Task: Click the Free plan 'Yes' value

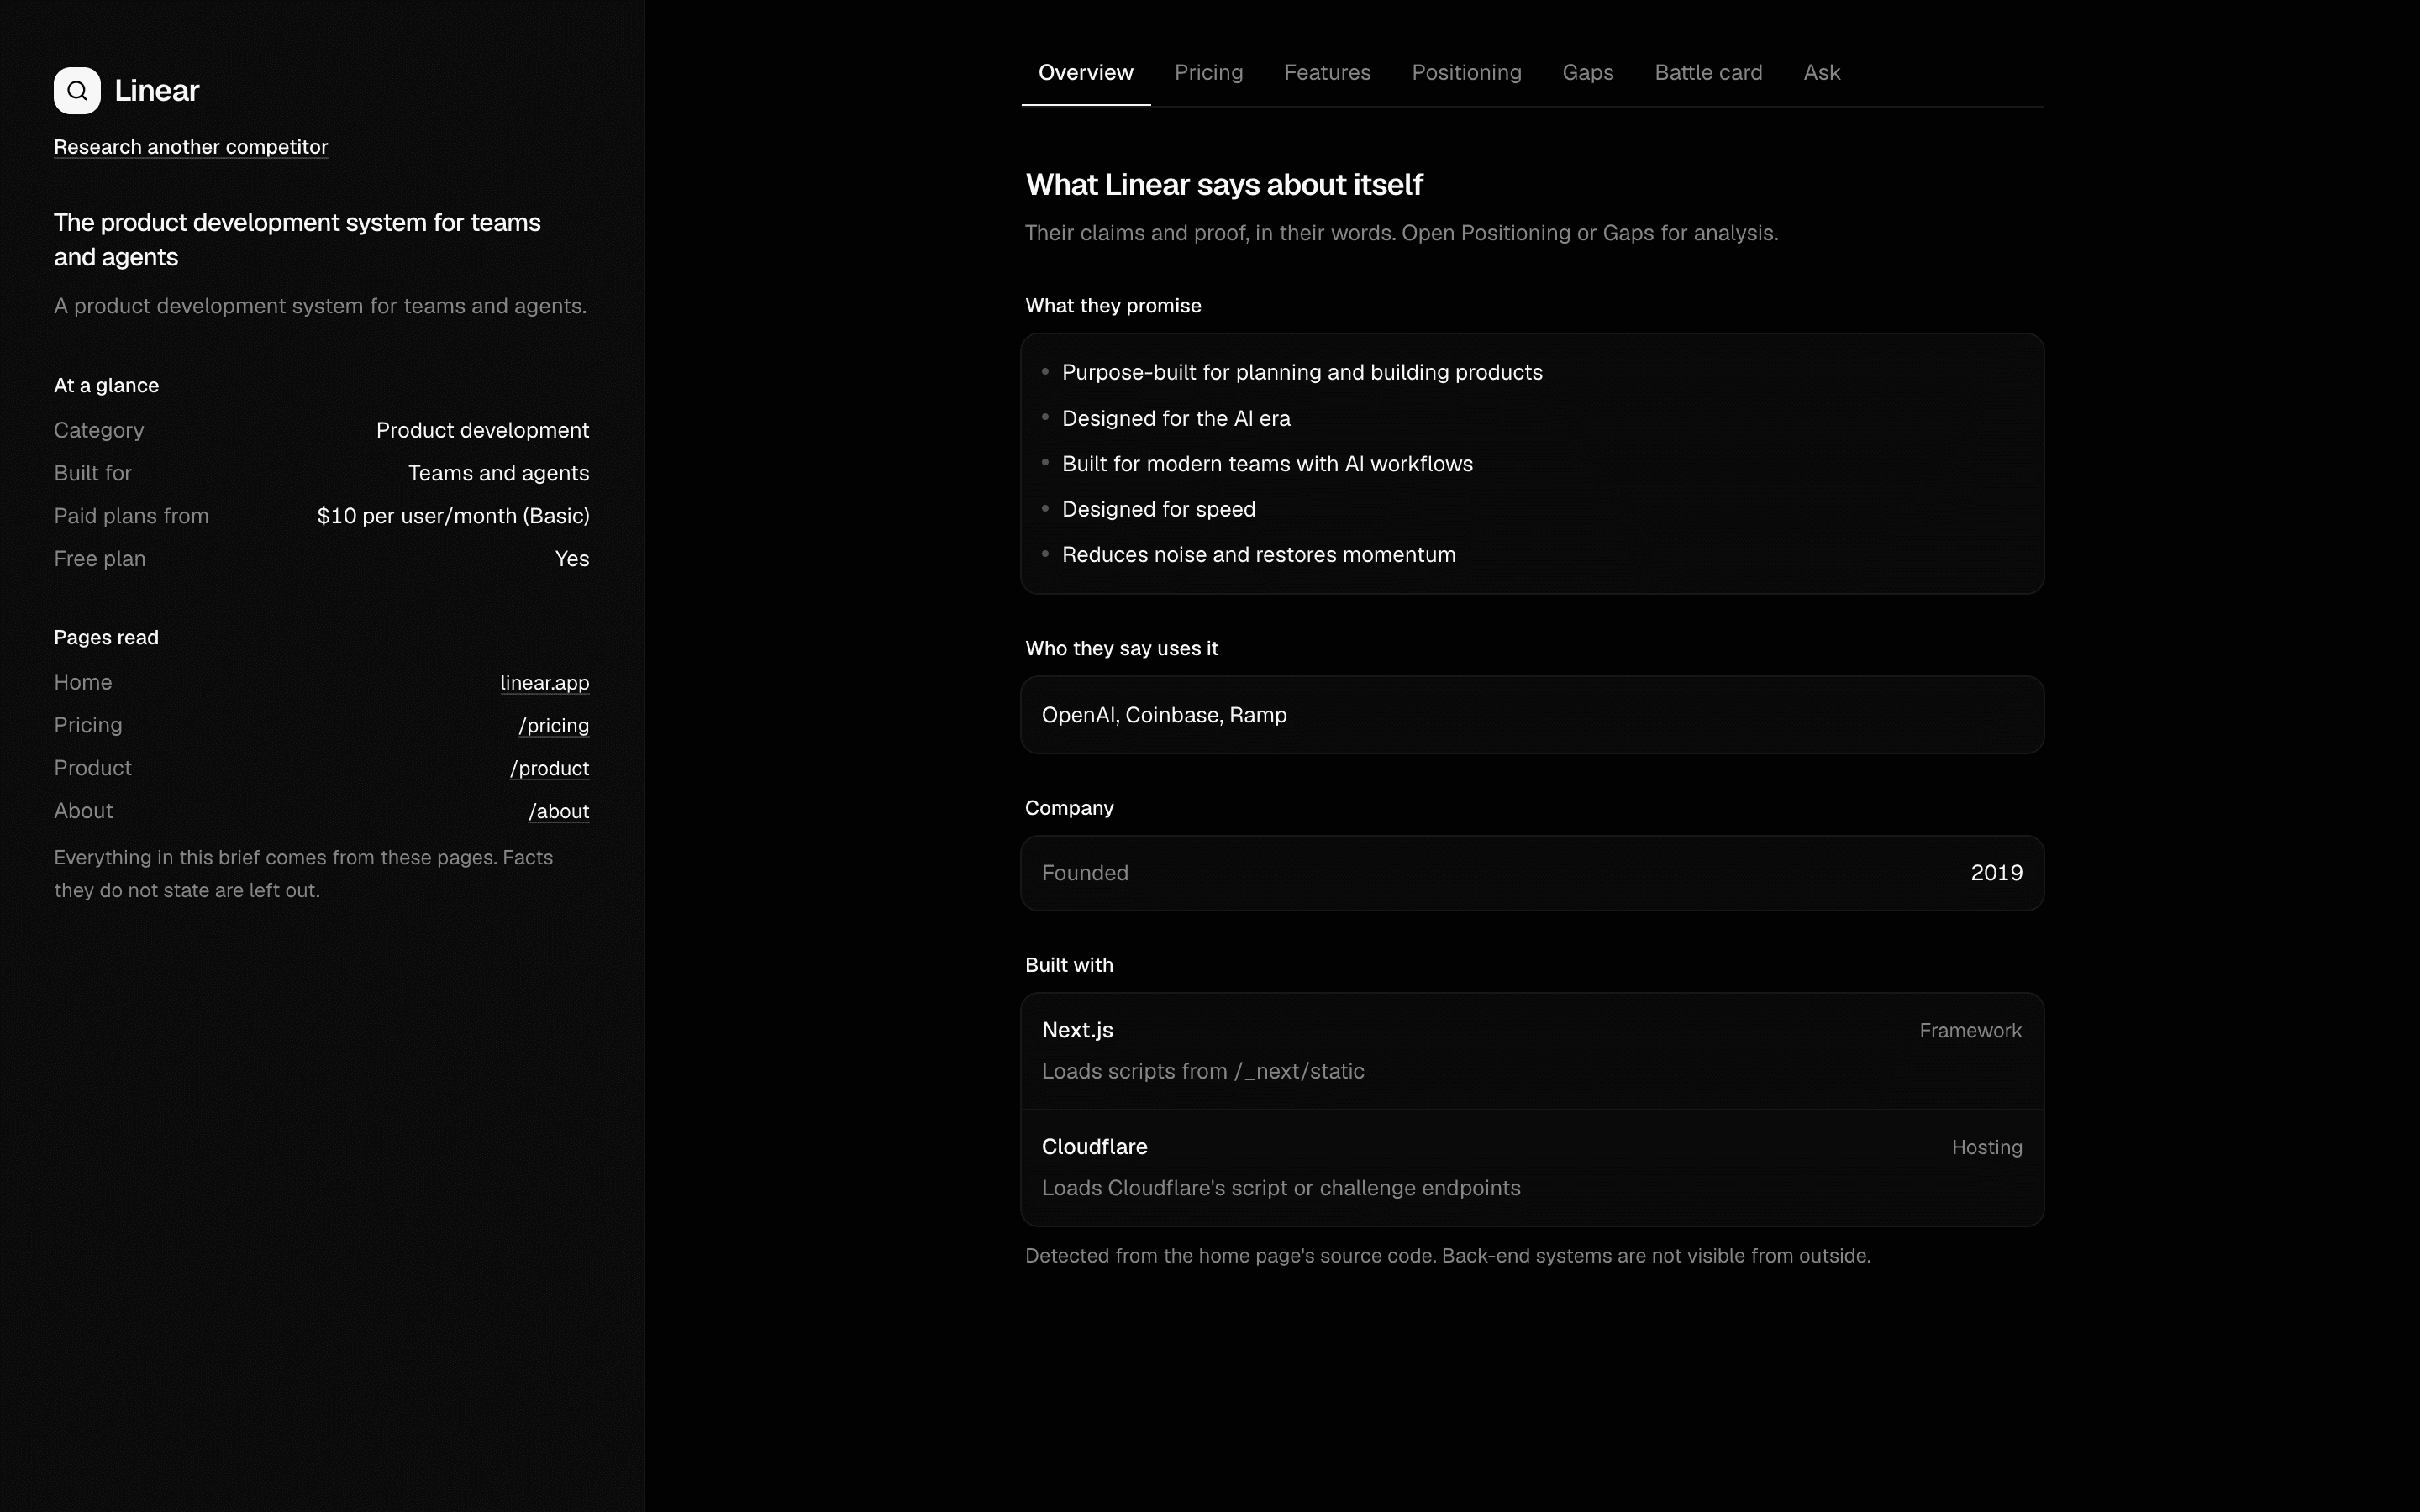Action: [572, 560]
